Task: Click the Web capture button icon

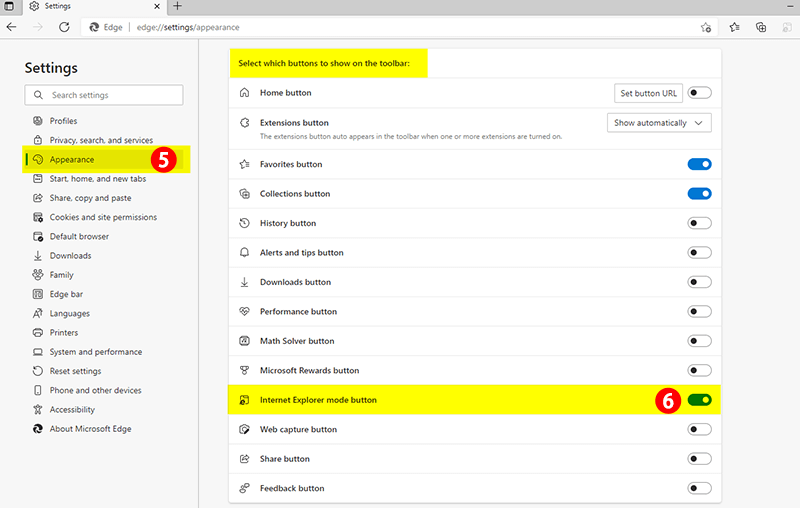Action: (244, 429)
